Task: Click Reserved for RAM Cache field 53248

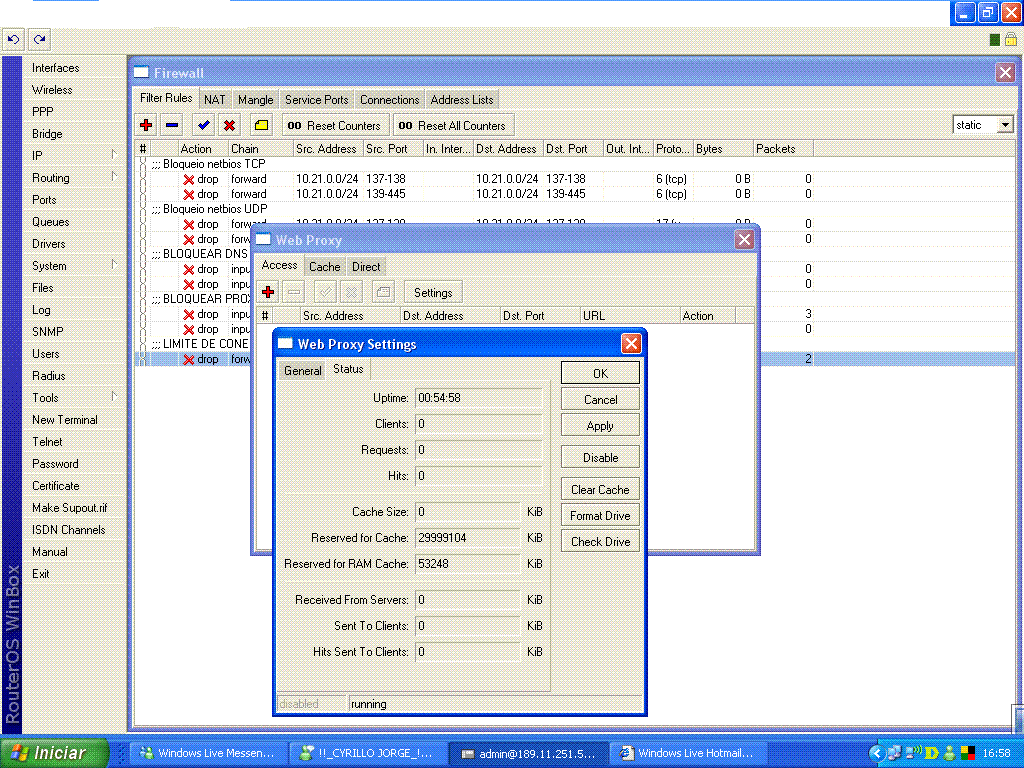Action: coord(468,564)
